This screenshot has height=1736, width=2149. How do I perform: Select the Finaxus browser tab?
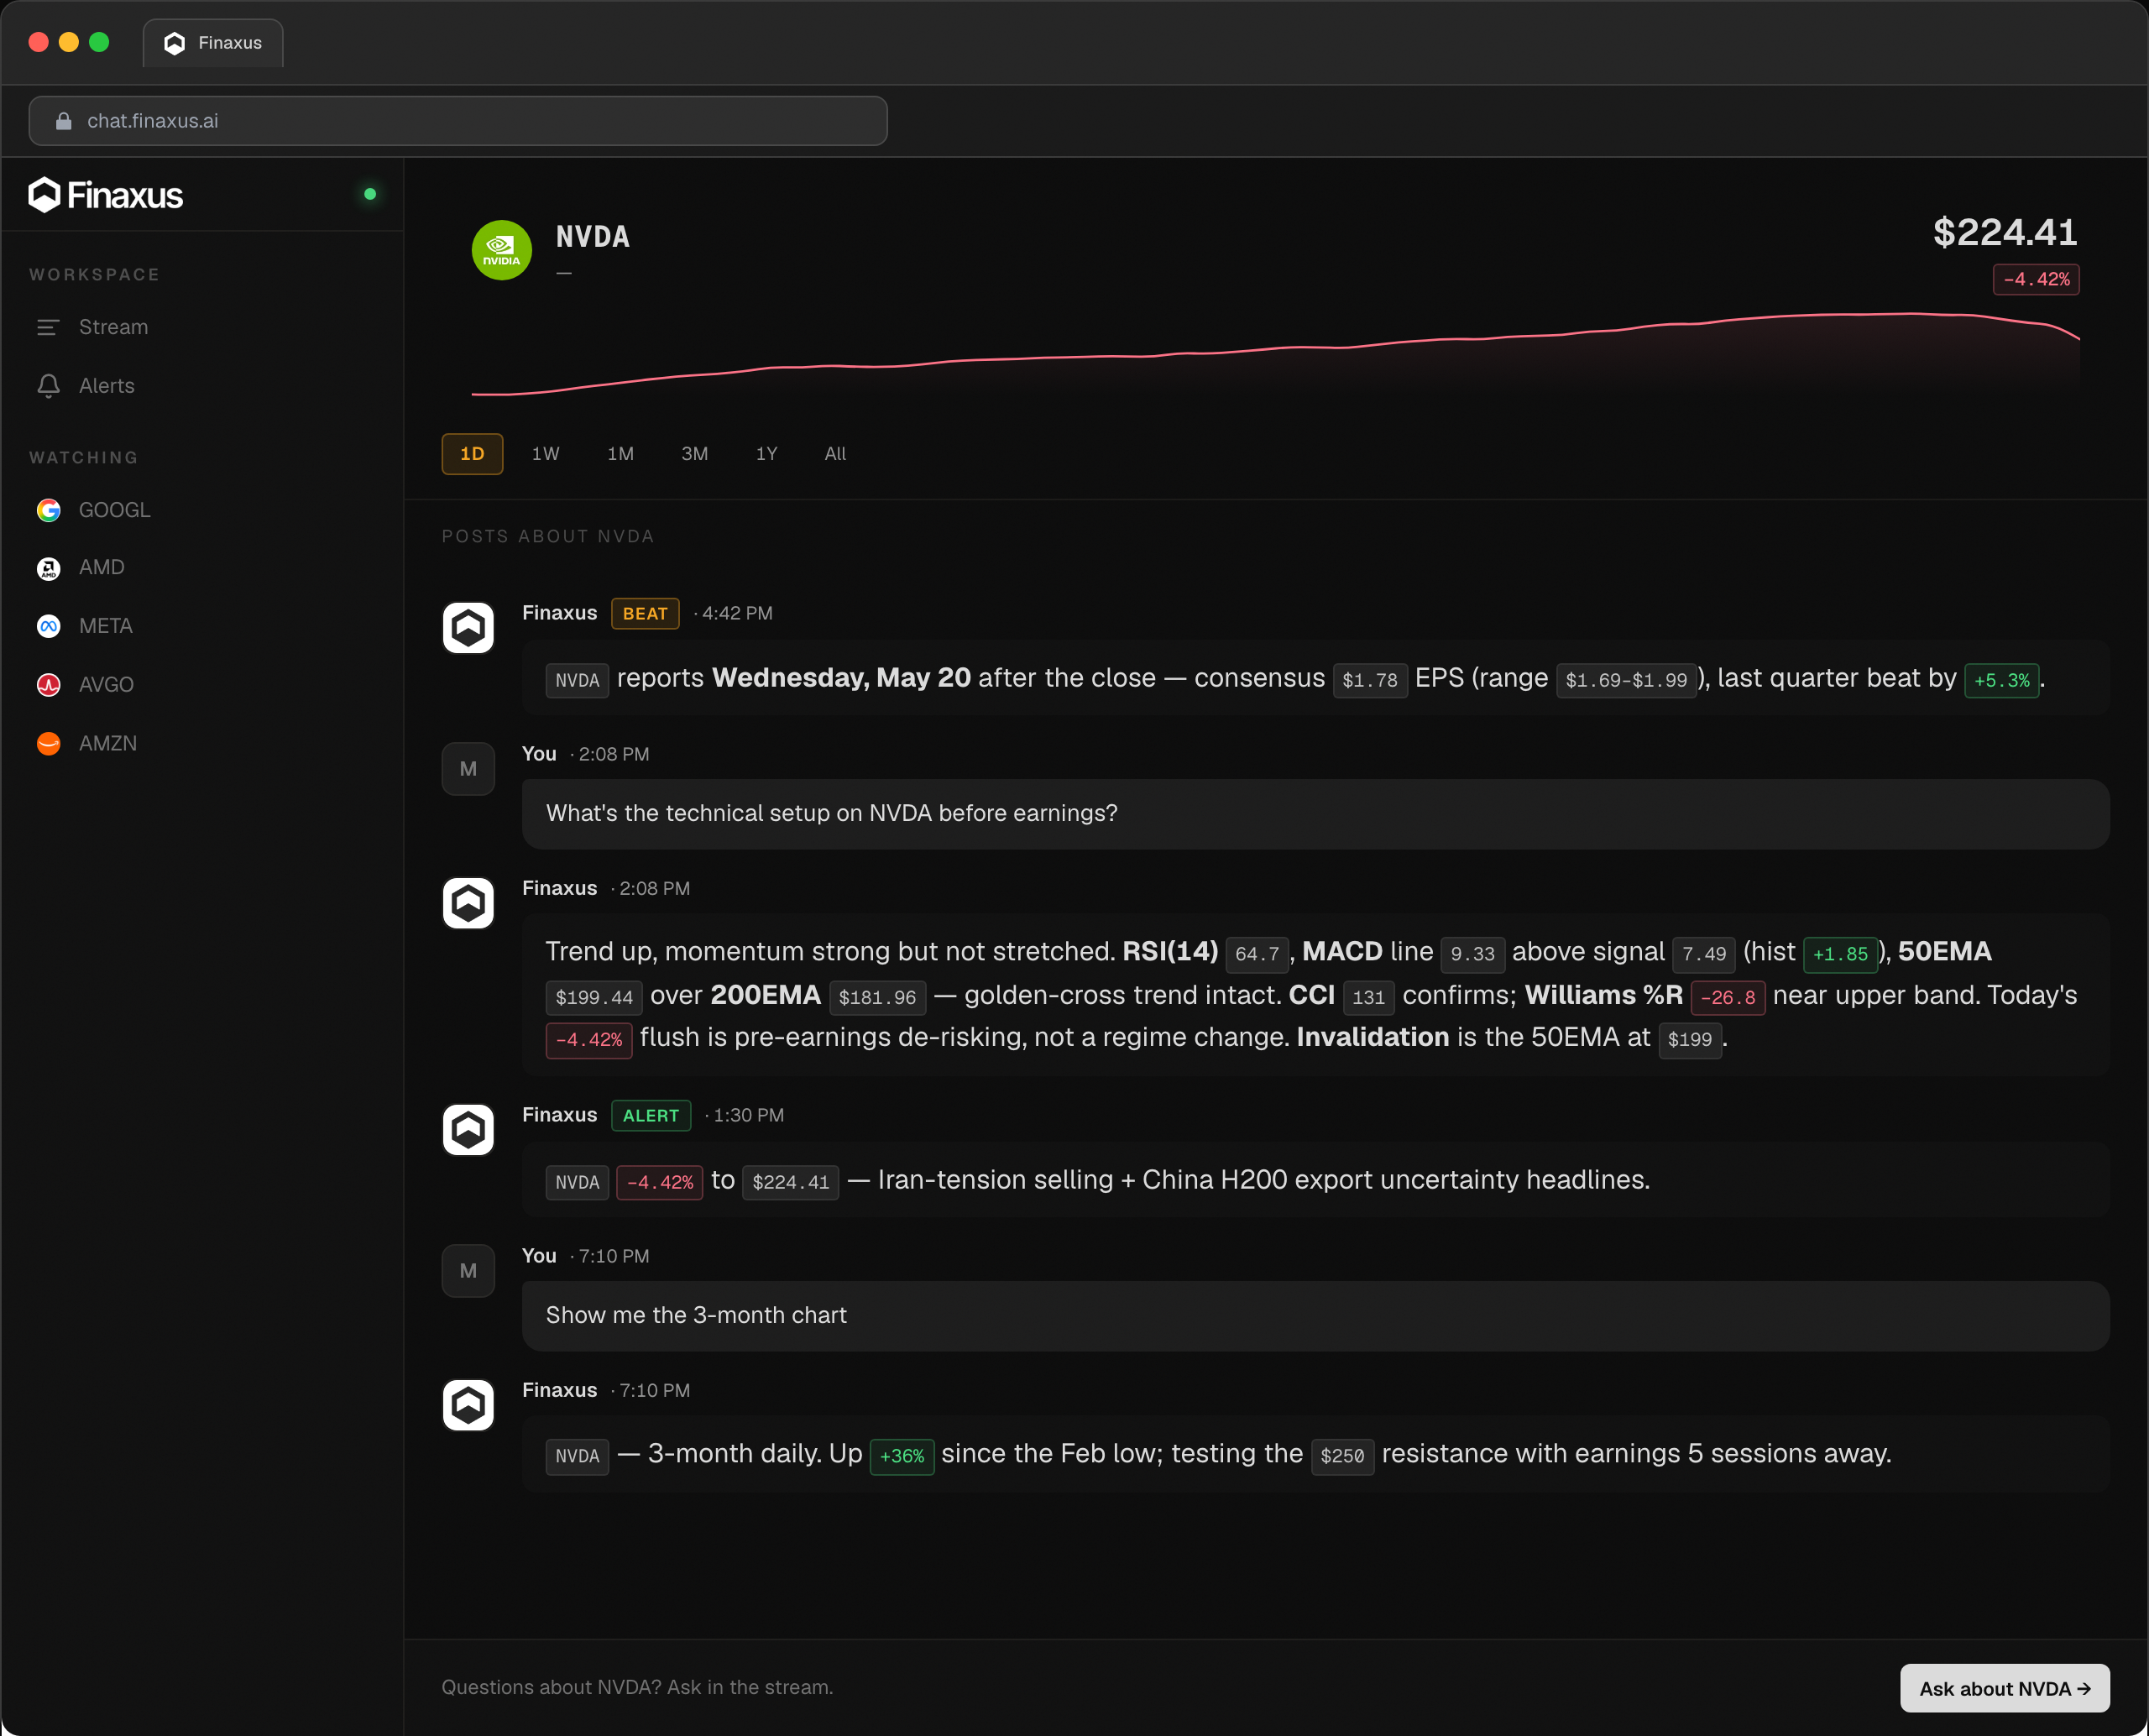tap(213, 43)
